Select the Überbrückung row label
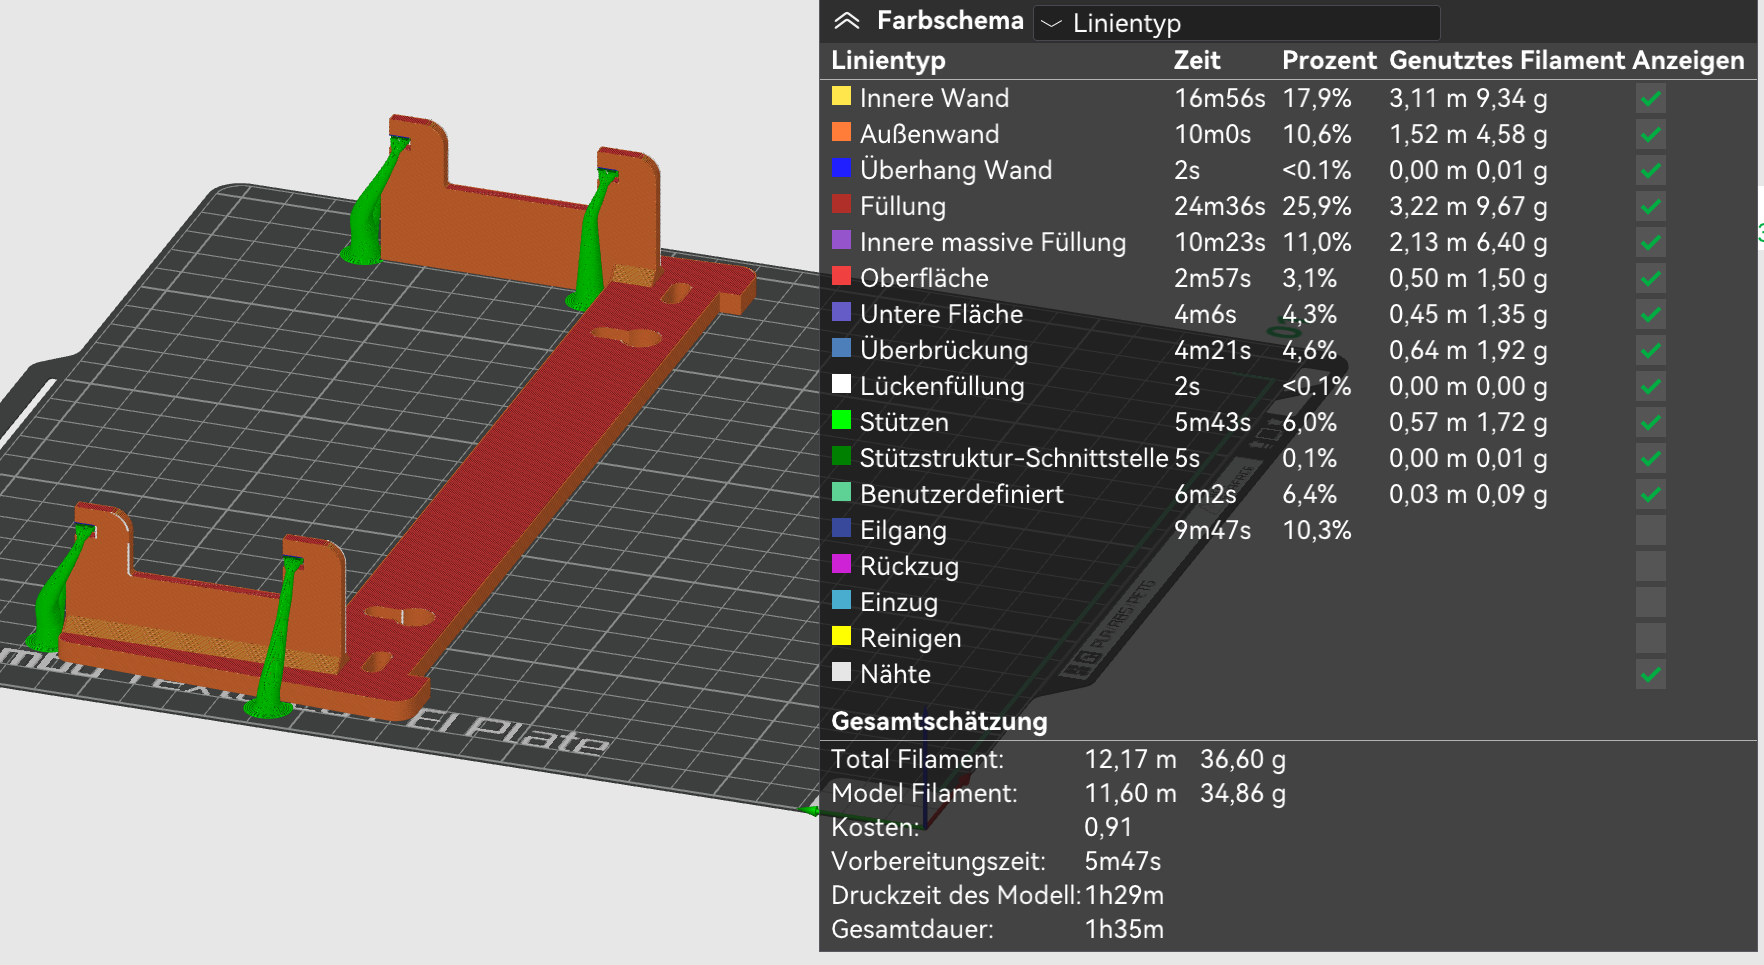Viewport: 1764px width, 965px height. 943,350
